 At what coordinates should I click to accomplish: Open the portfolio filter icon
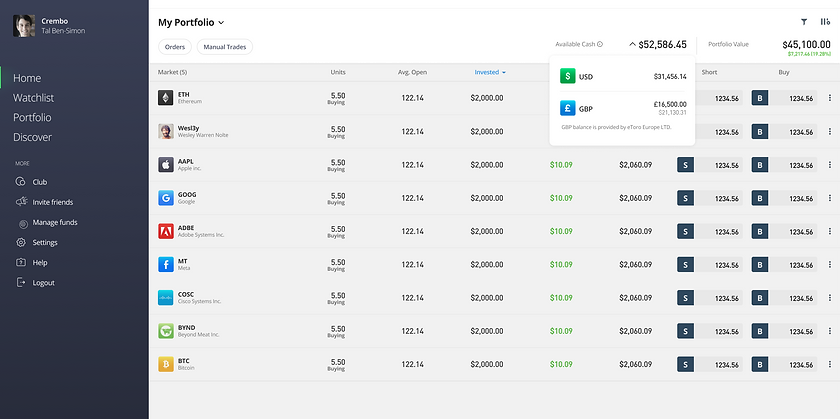click(x=804, y=21)
